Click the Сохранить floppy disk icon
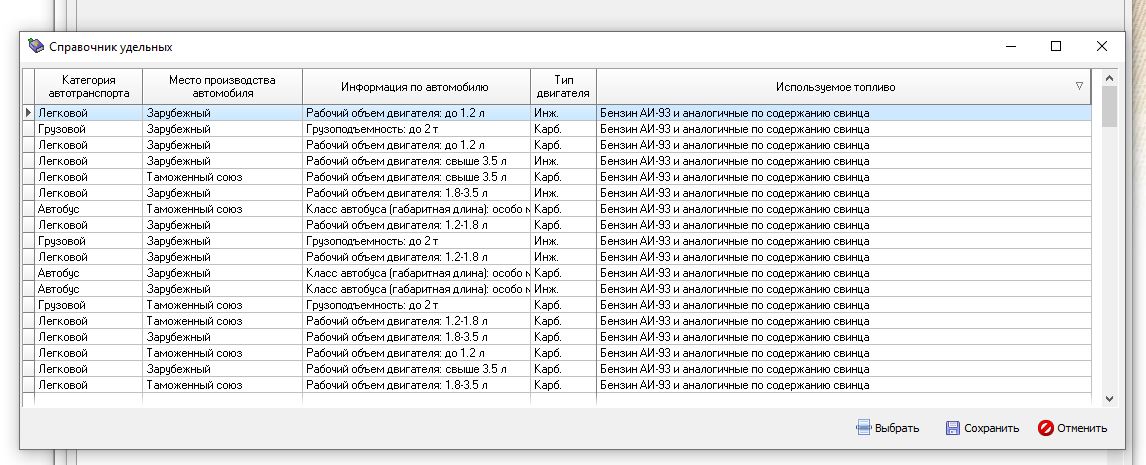The height and width of the screenshot is (465, 1146). (953, 428)
